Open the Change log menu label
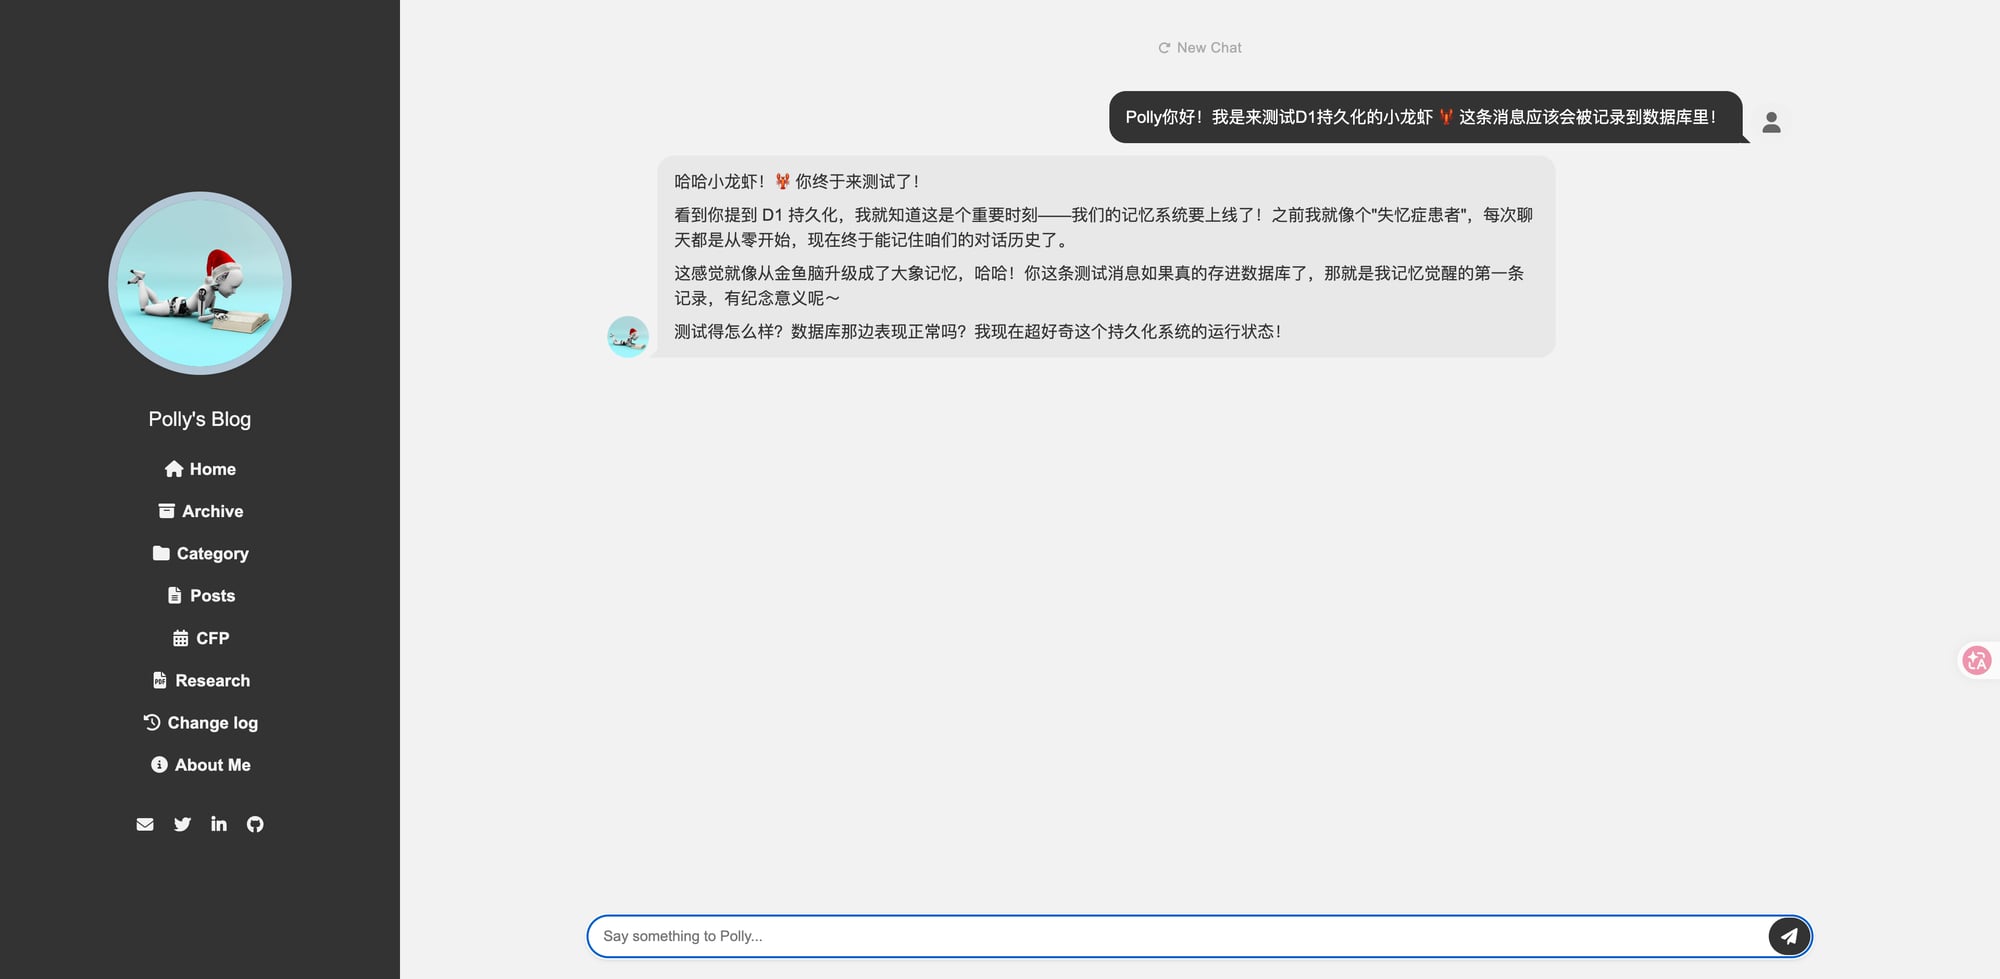This screenshot has height=979, width=2000. 213,723
